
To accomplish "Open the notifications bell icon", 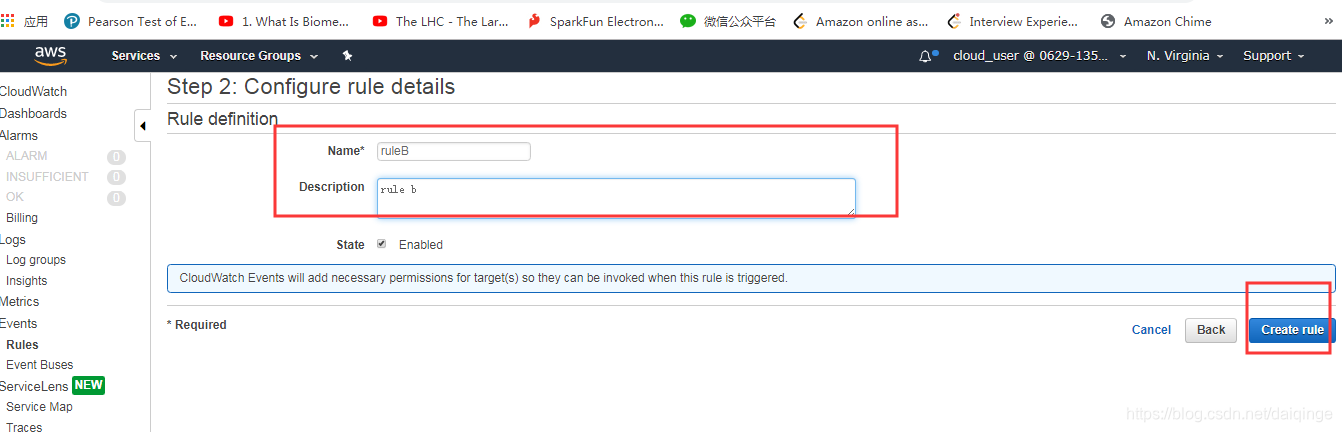I will tap(926, 56).
